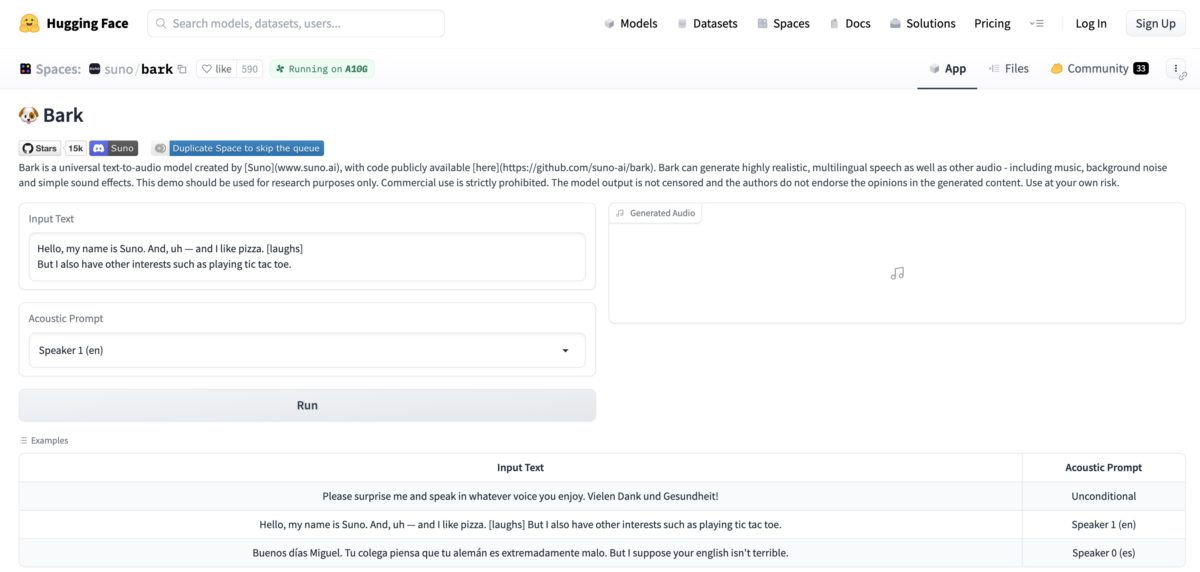
Task: Expand the more navigation items menu
Action: pos(1036,23)
